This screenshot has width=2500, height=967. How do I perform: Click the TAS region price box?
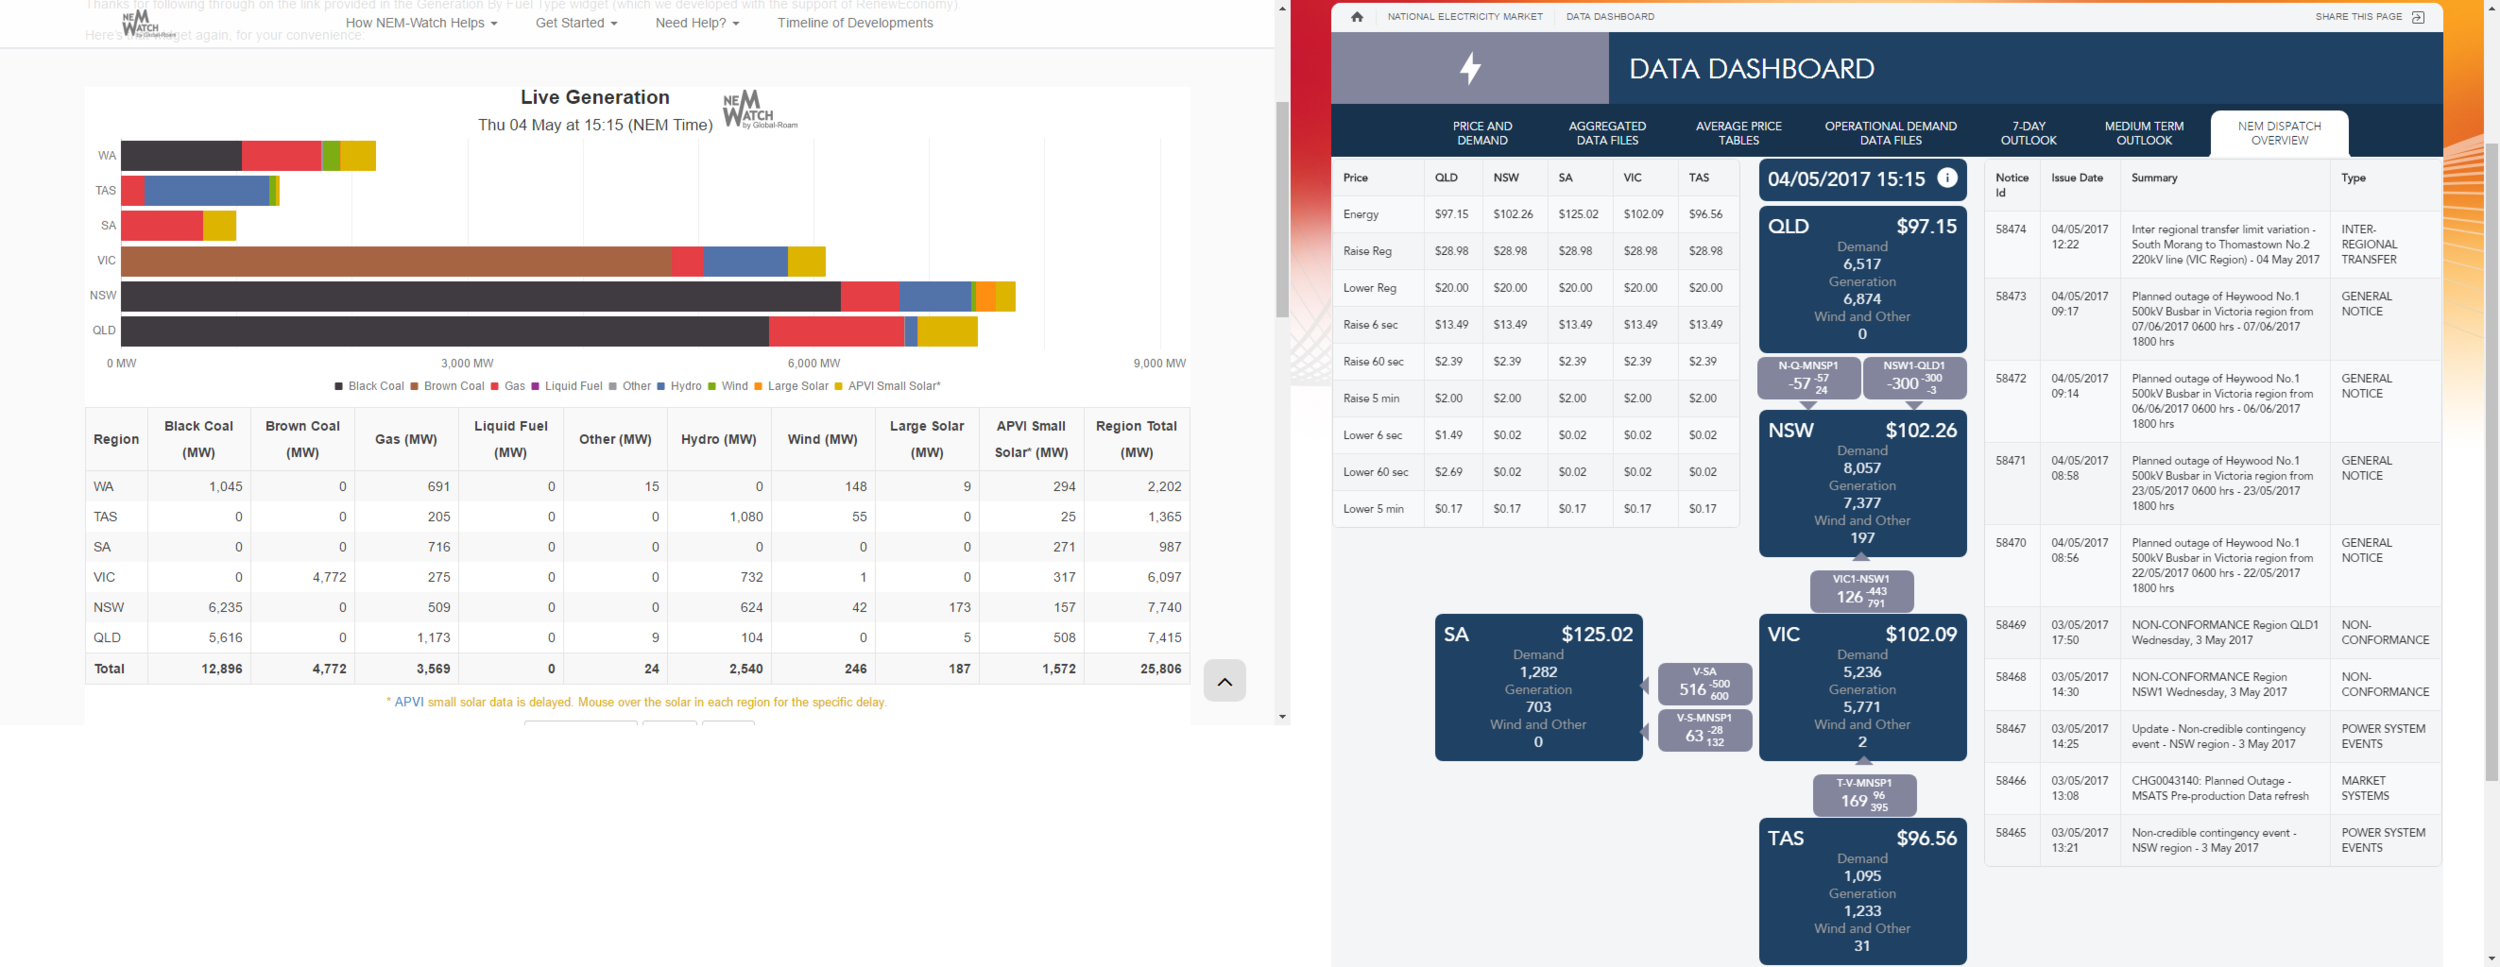click(x=1862, y=891)
